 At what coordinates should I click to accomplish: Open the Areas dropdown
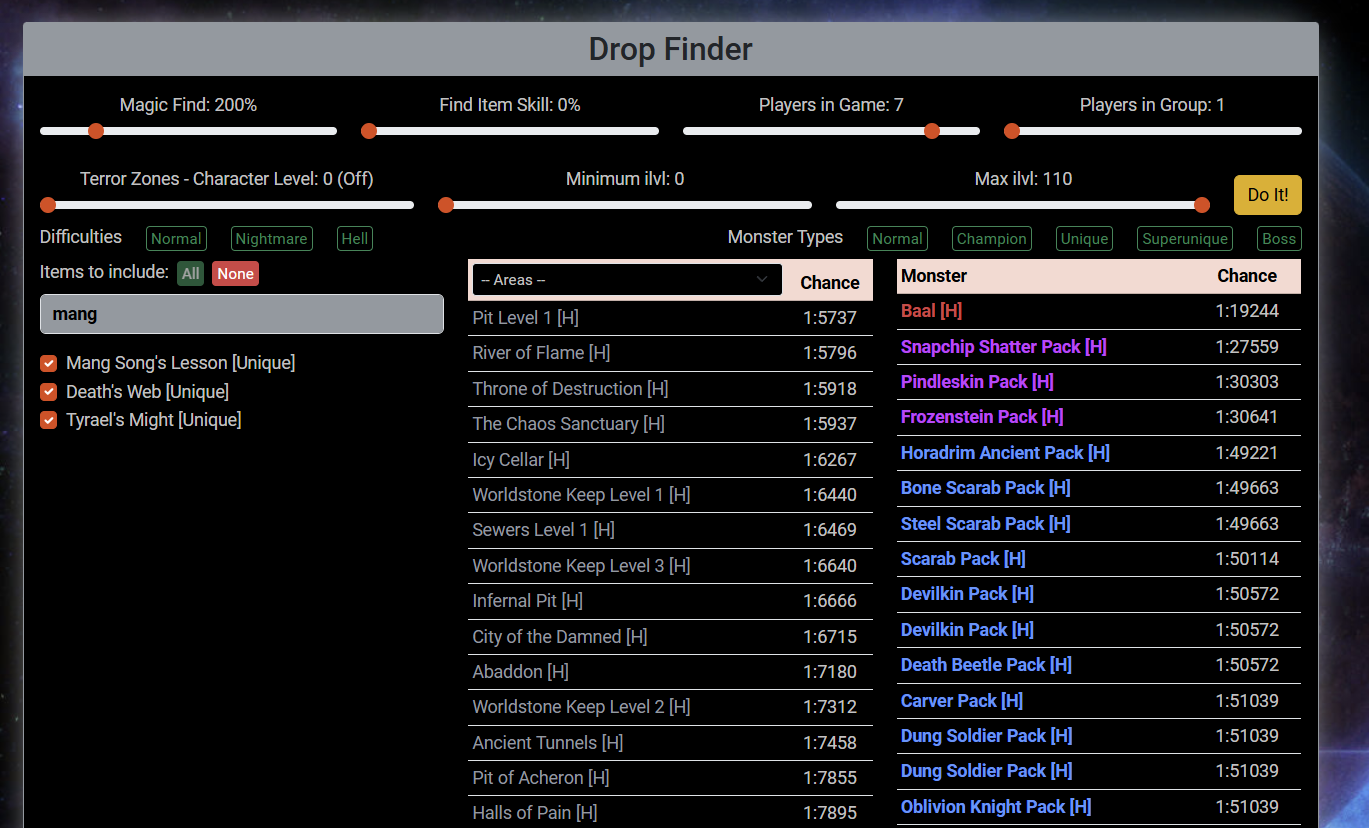click(x=627, y=280)
